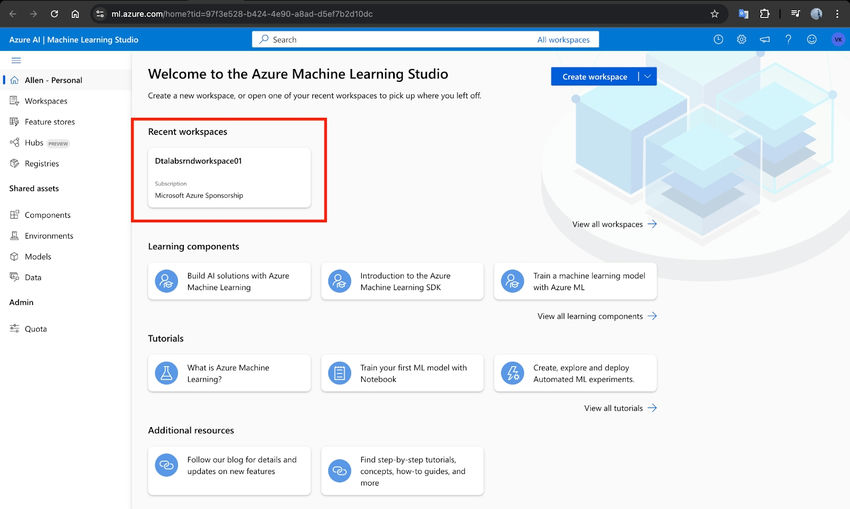Open Find step-by-step tutorials resource card

(x=402, y=471)
